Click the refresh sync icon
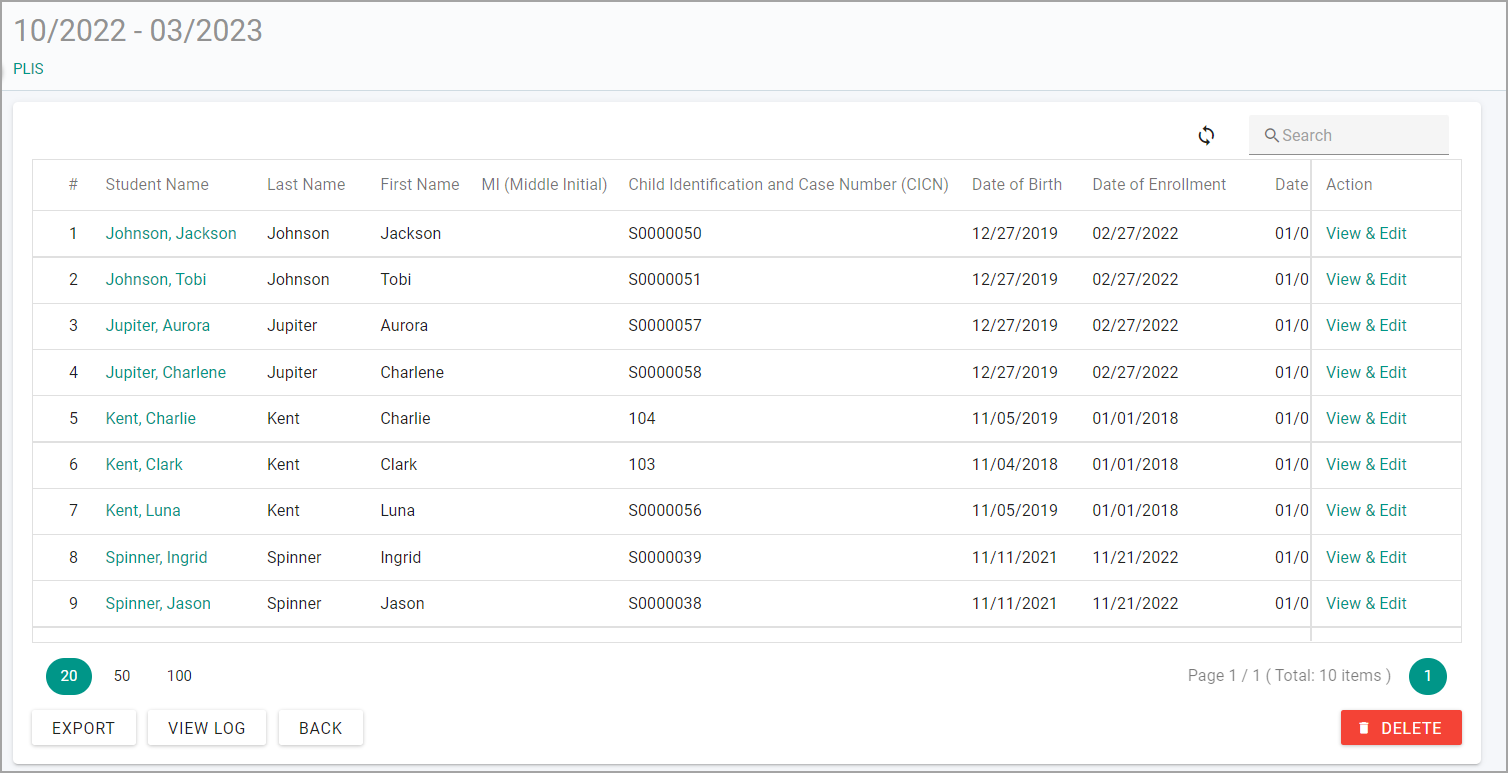The image size is (1508, 773). point(1207,135)
